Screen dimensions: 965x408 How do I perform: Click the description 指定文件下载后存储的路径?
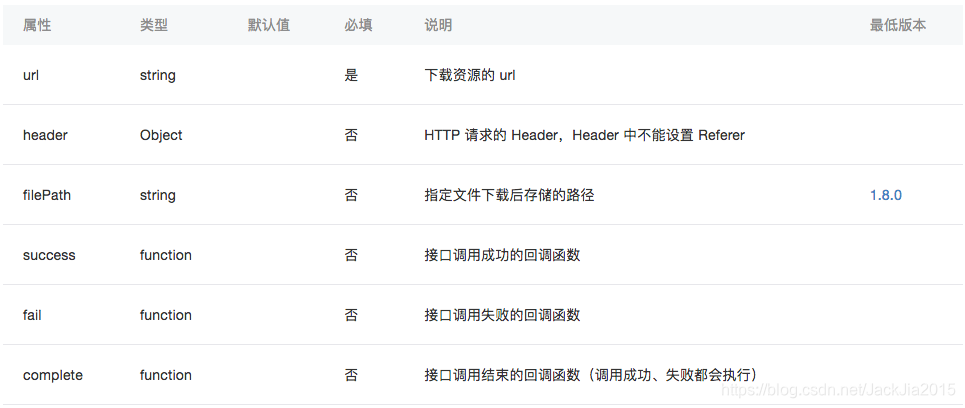tap(509, 195)
